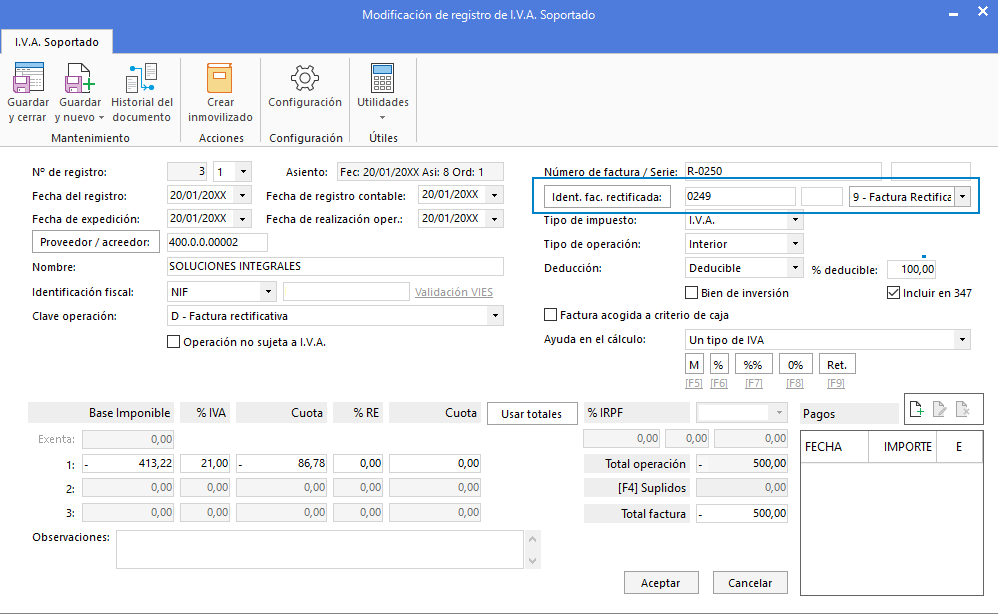
Task: Click Número de factura field R-0250
Action: [x=783, y=171]
